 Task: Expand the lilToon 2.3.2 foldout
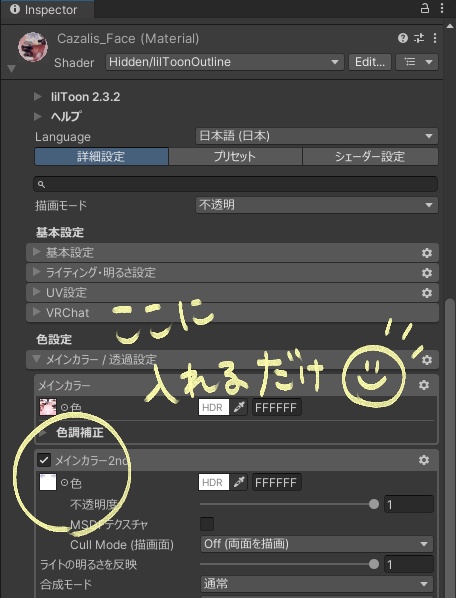pos(37,96)
